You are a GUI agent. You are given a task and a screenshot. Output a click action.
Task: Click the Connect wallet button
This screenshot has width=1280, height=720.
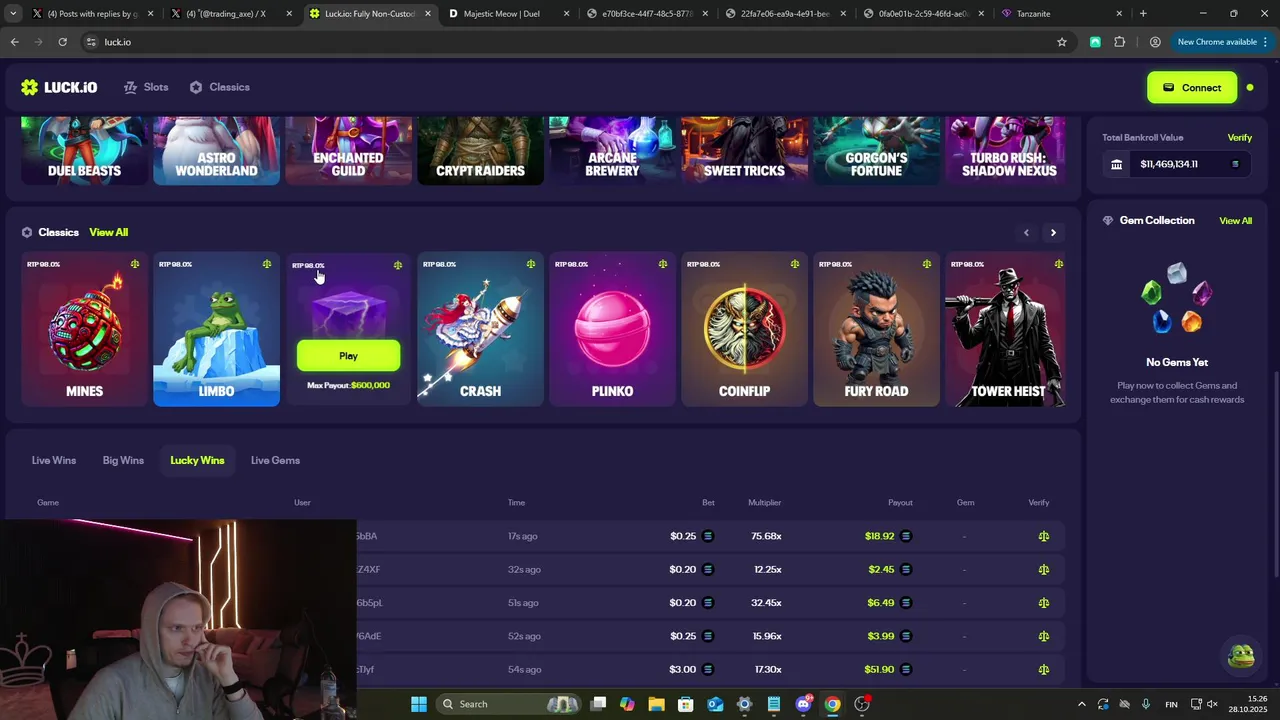coord(1192,87)
